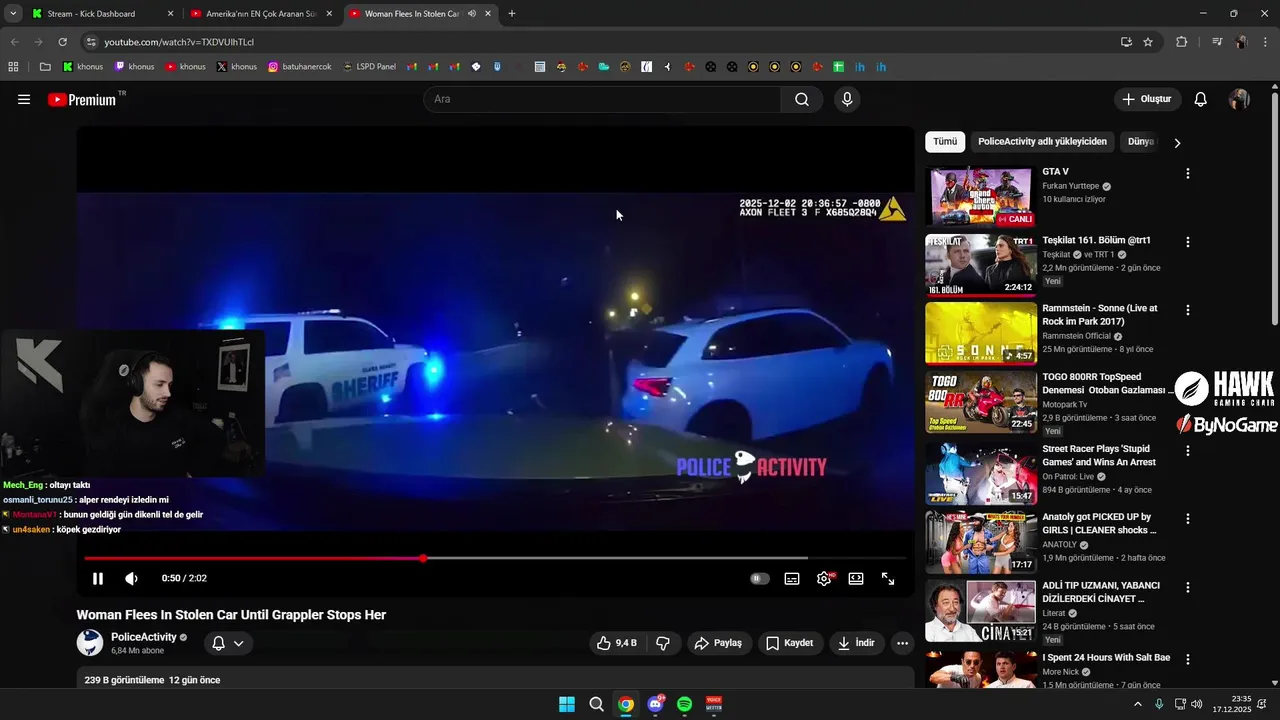Open more actions below the video
The width and height of the screenshot is (1280, 720).
click(903, 643)
